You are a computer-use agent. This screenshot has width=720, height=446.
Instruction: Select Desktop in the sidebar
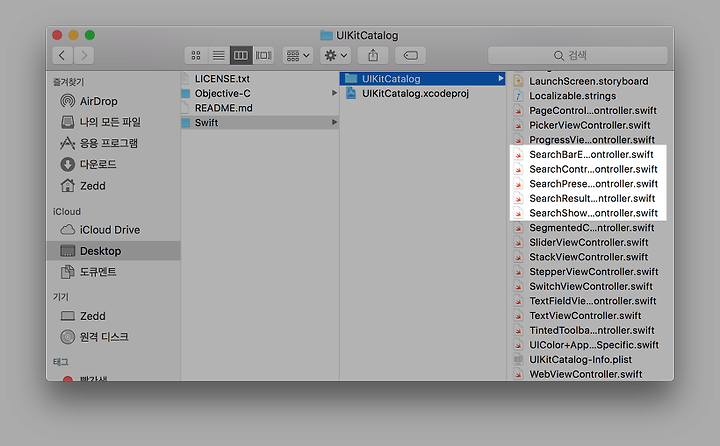click(113, 251)
